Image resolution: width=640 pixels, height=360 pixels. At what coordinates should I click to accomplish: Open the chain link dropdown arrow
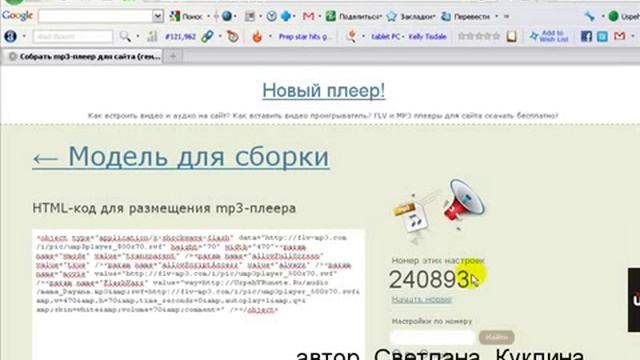(220, 36)
